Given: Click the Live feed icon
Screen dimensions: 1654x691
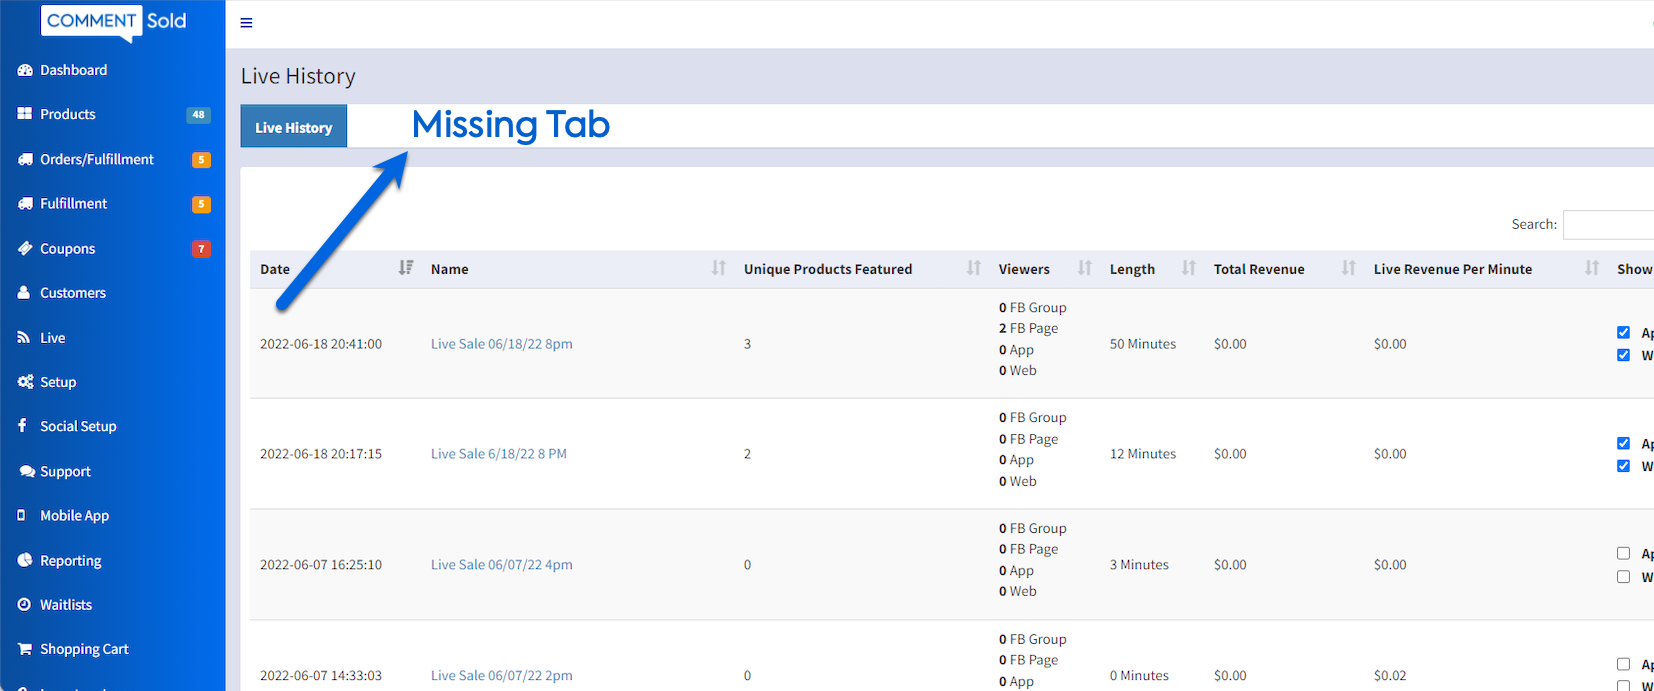Looking at the screenshot, I should (24, 338).
